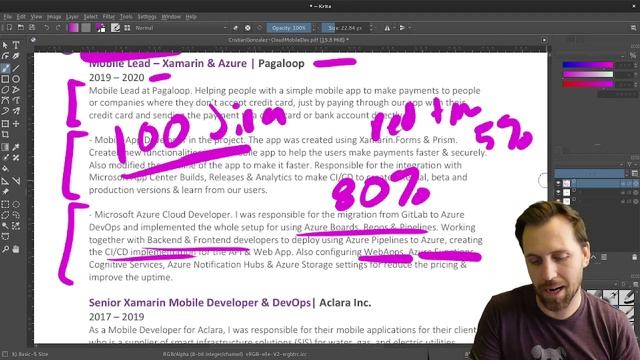Select the Polygon tool

point(5,89)
